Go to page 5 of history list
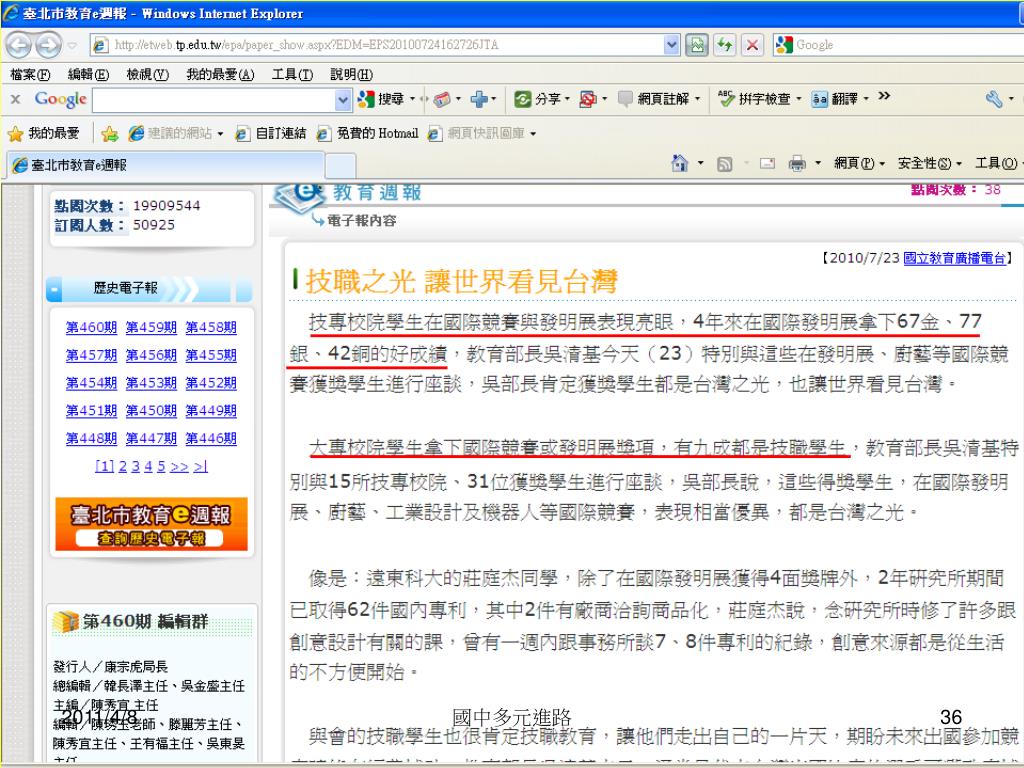 [161, 466]
